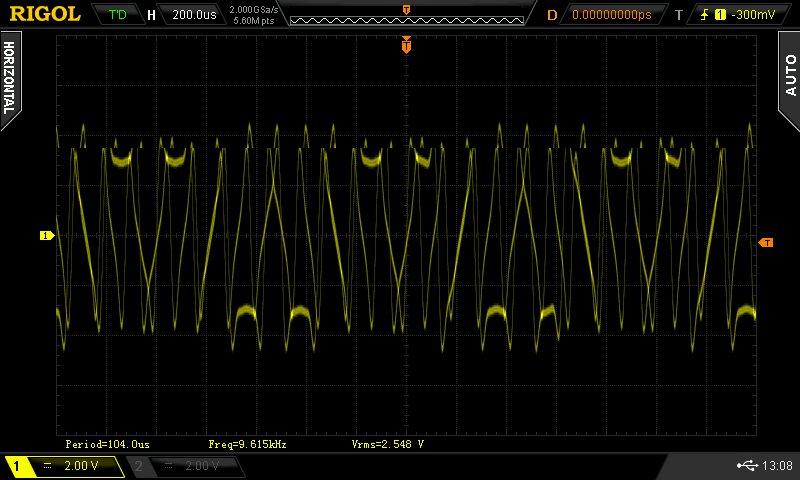This screenshot has height=480, width=800.
Task: Click the 13:08 clock display
Action: [777, 465]
